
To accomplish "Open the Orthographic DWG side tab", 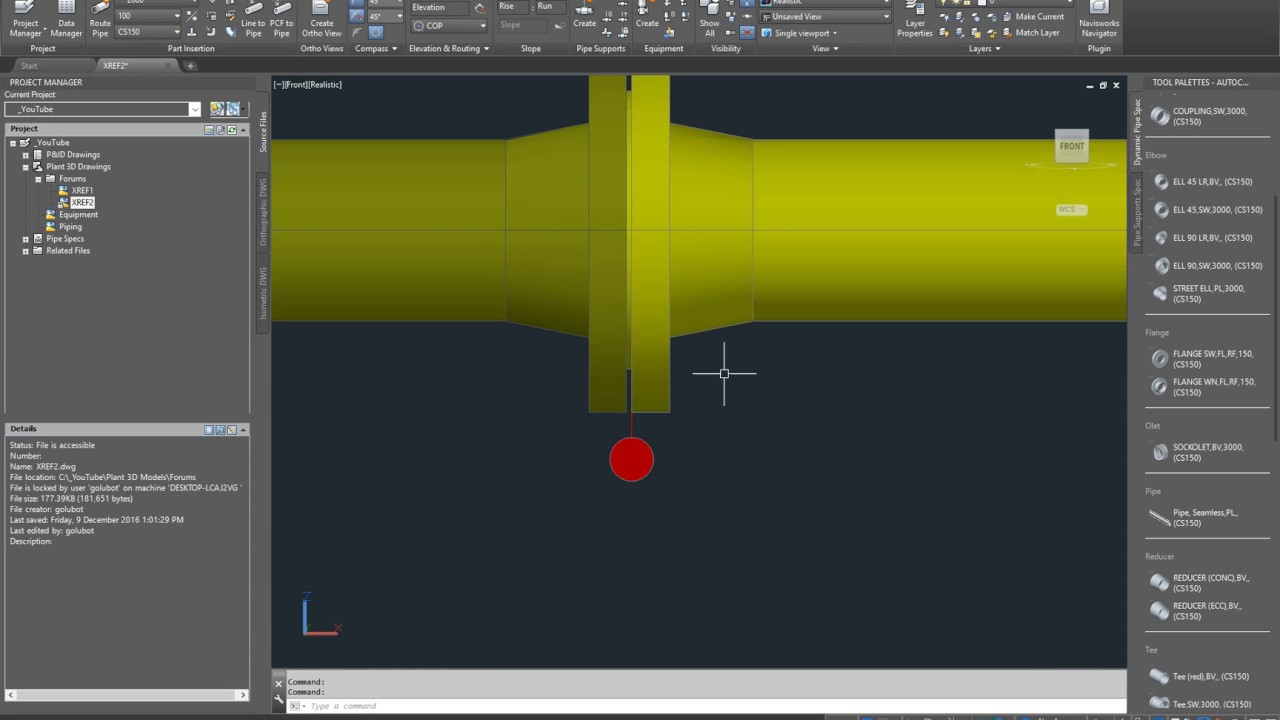I will coord(264,211).
